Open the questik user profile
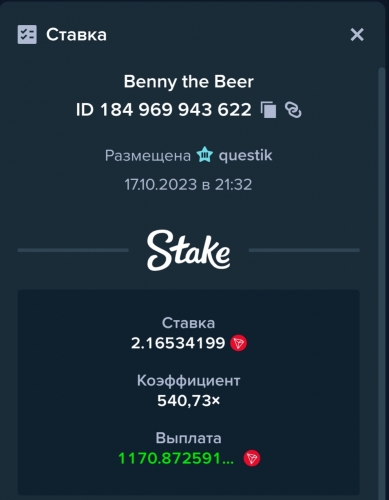389x500 pixels. click(x=245, y=156)
